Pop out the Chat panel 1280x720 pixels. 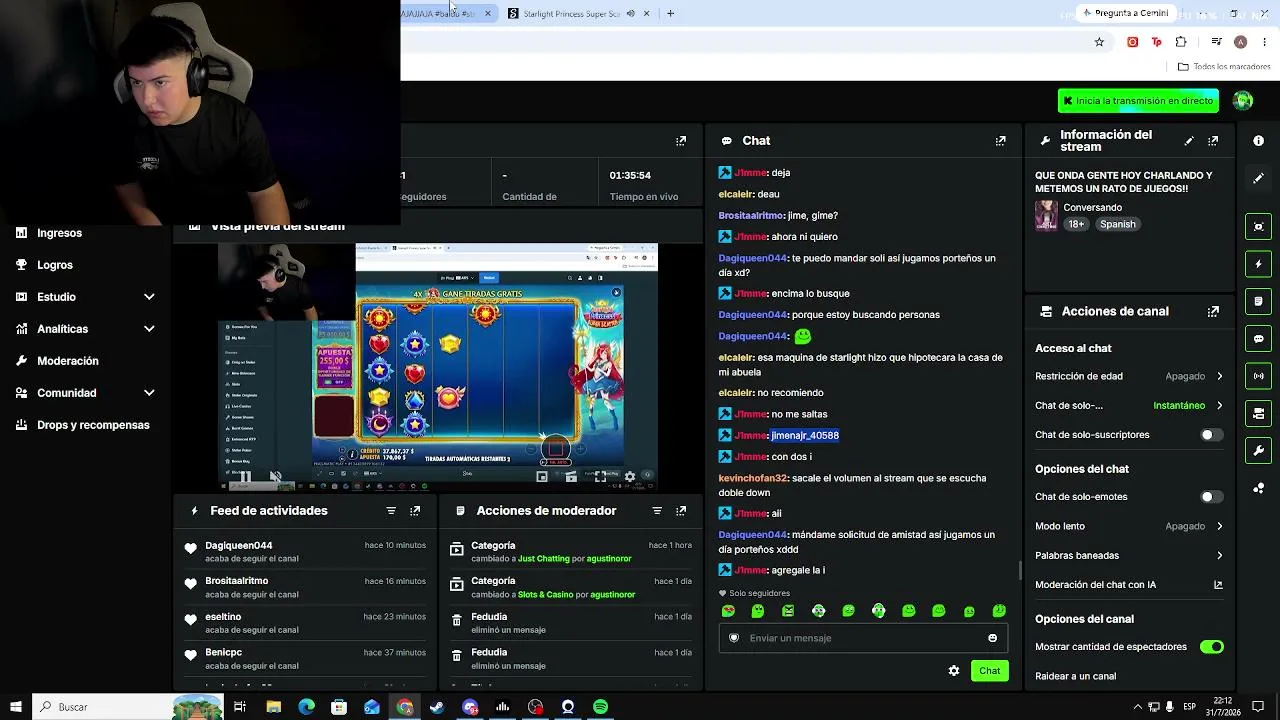tap(1000, 141)
